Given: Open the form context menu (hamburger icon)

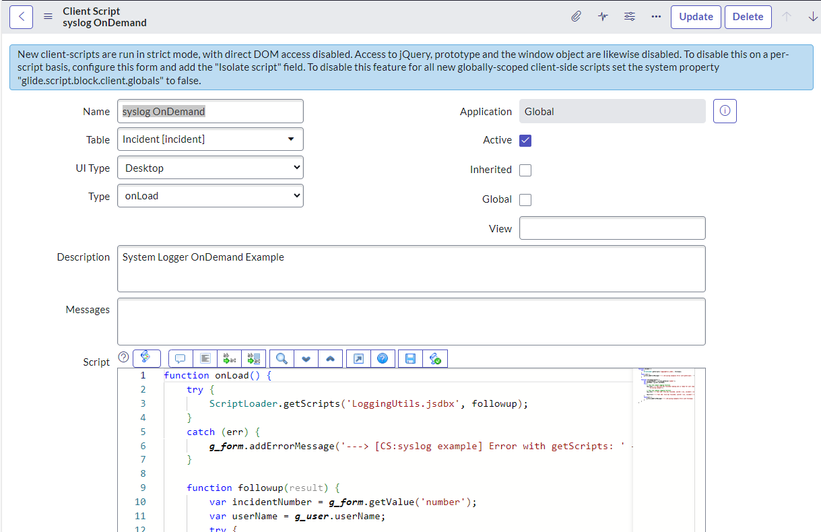Looking at the screenshot, I should coord(48,17).
